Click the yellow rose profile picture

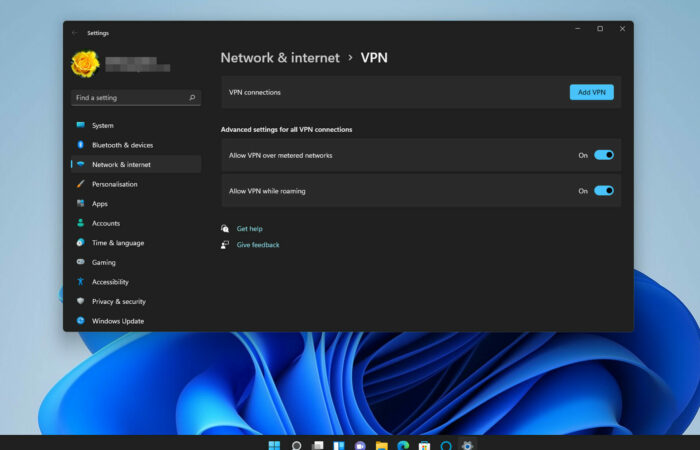pos(85,64)
